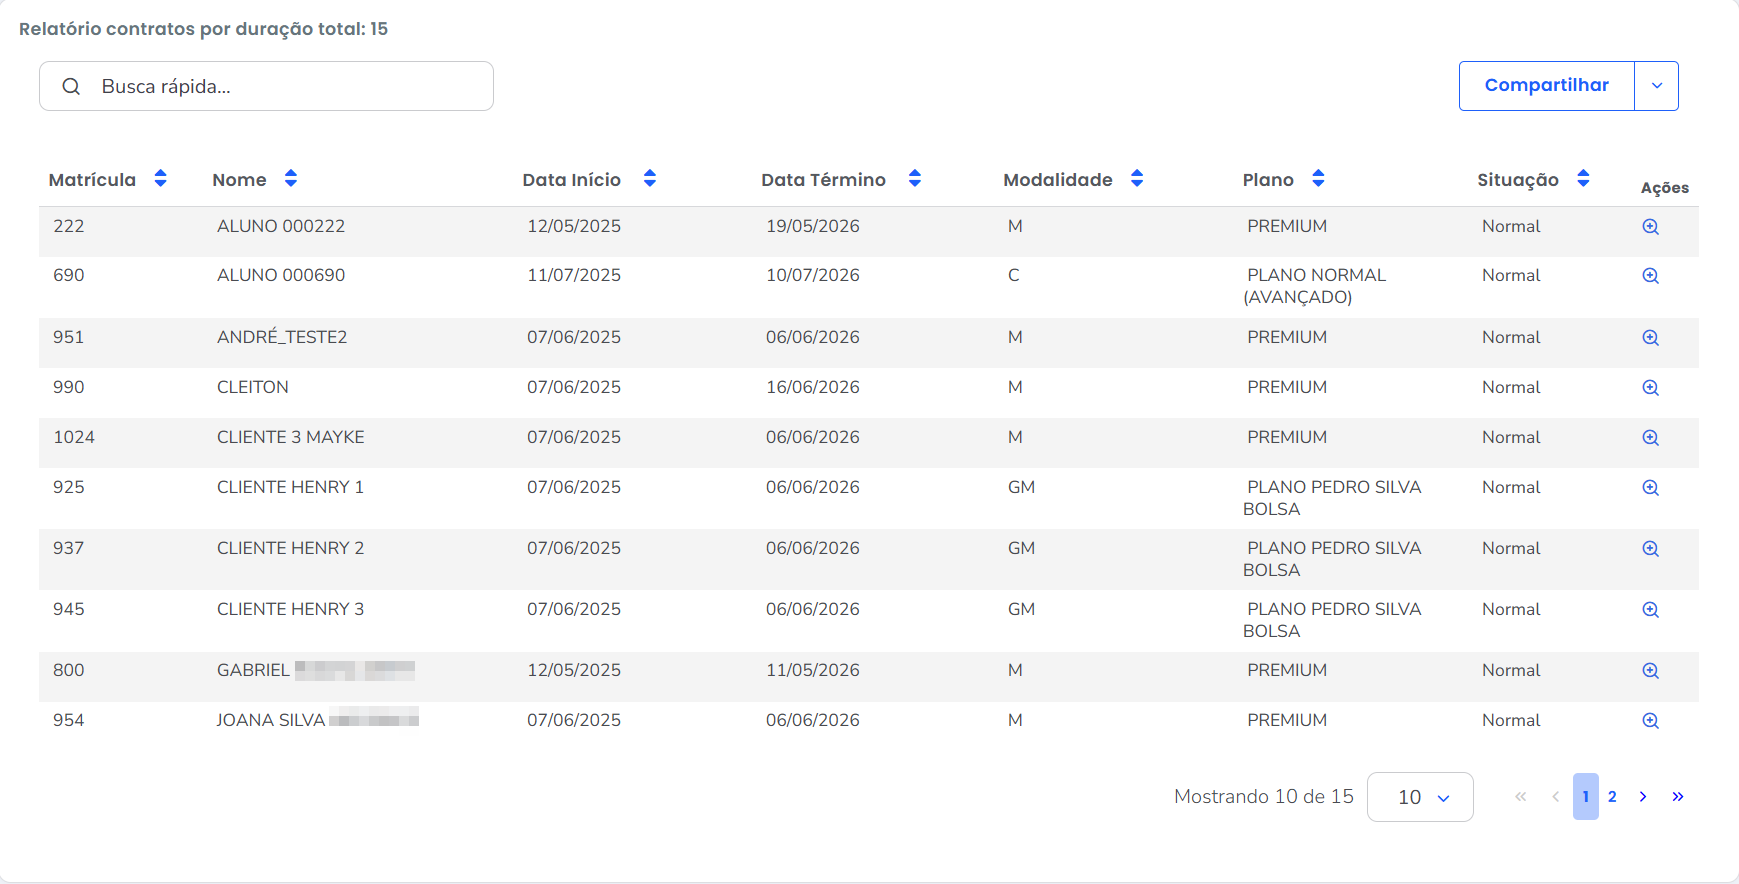The image size is (1739, 884).
Task: Sort by Data Término arrows
Action: 914,179
